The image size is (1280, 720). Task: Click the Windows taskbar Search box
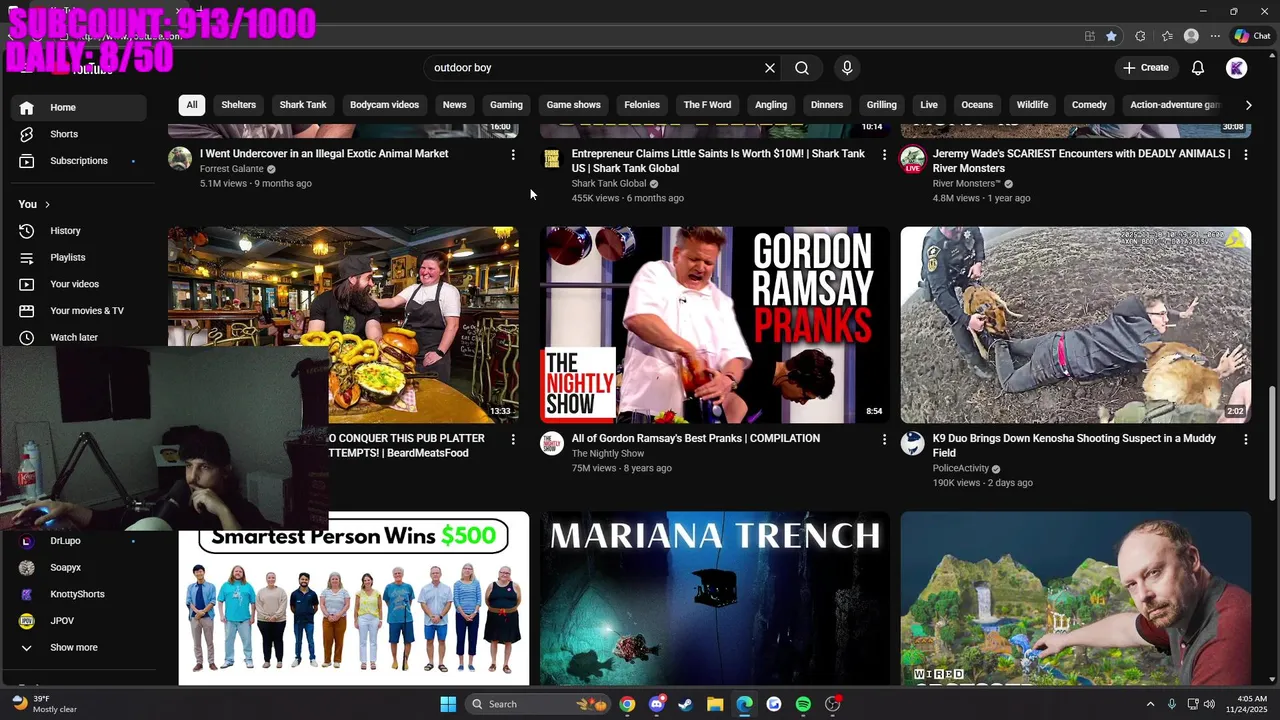click(537, 704)
